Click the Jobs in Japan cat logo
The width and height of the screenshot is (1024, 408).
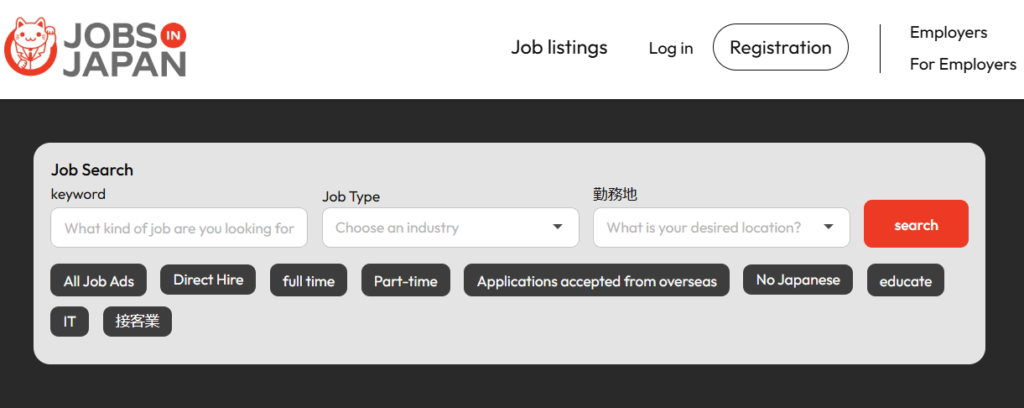95,47
